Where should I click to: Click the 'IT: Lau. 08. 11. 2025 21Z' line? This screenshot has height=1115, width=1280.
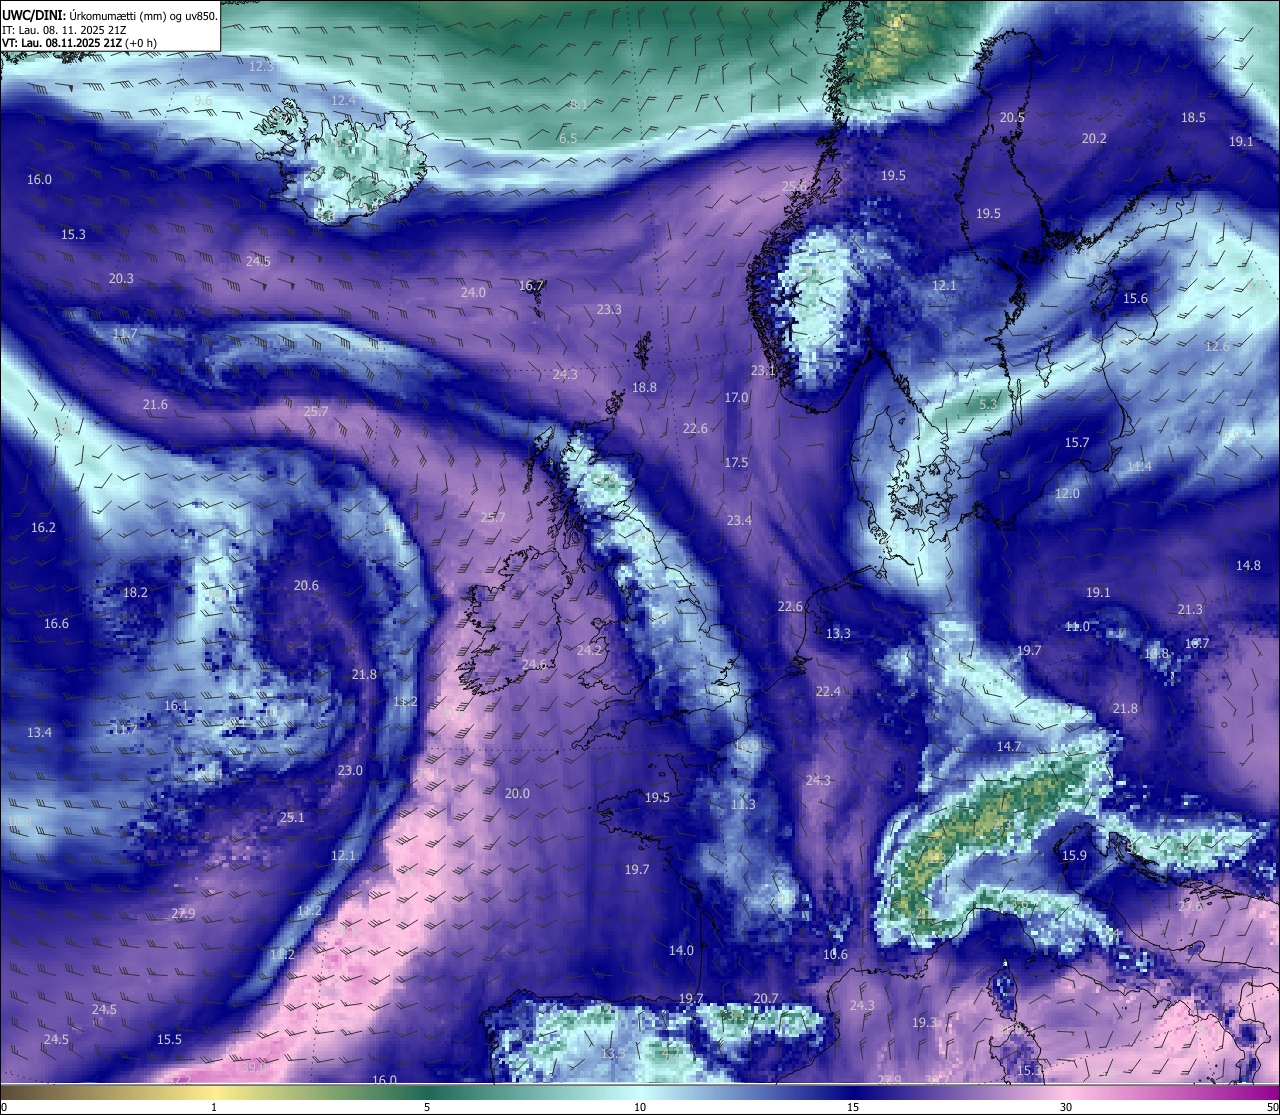coord(64,30)
